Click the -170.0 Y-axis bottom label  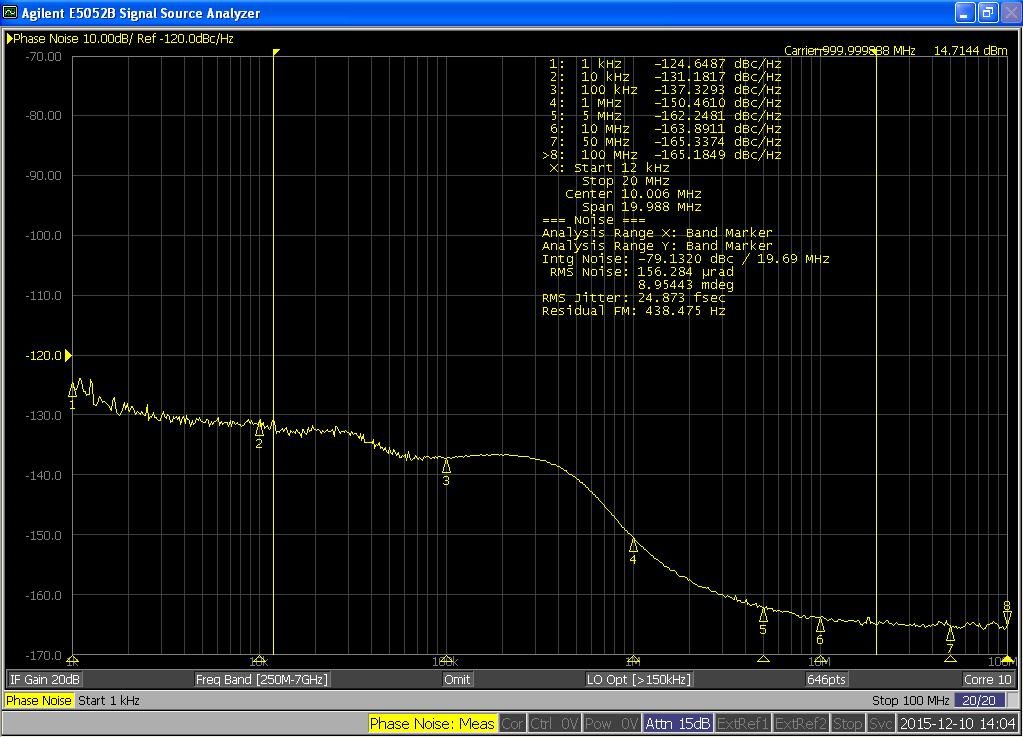tap(43, 655)
